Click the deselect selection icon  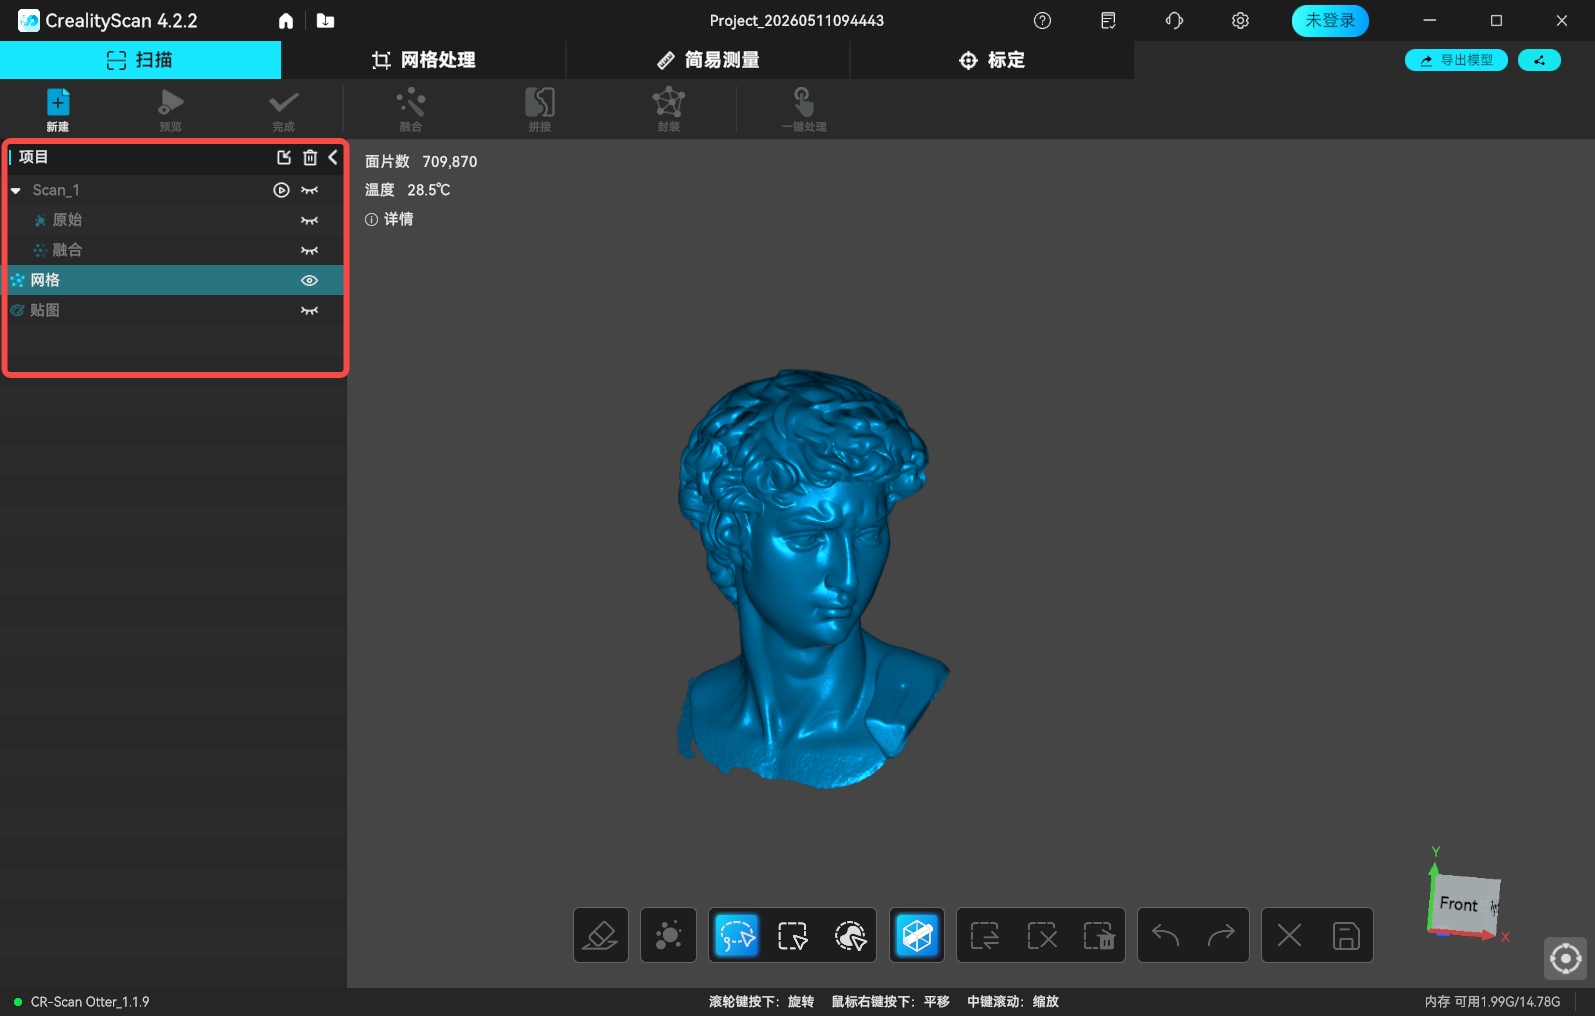point(1042,935)
